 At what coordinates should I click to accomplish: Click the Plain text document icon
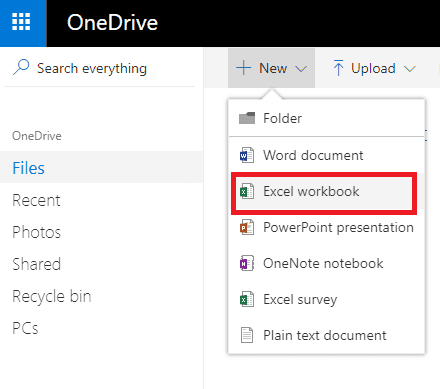[247, 335]
